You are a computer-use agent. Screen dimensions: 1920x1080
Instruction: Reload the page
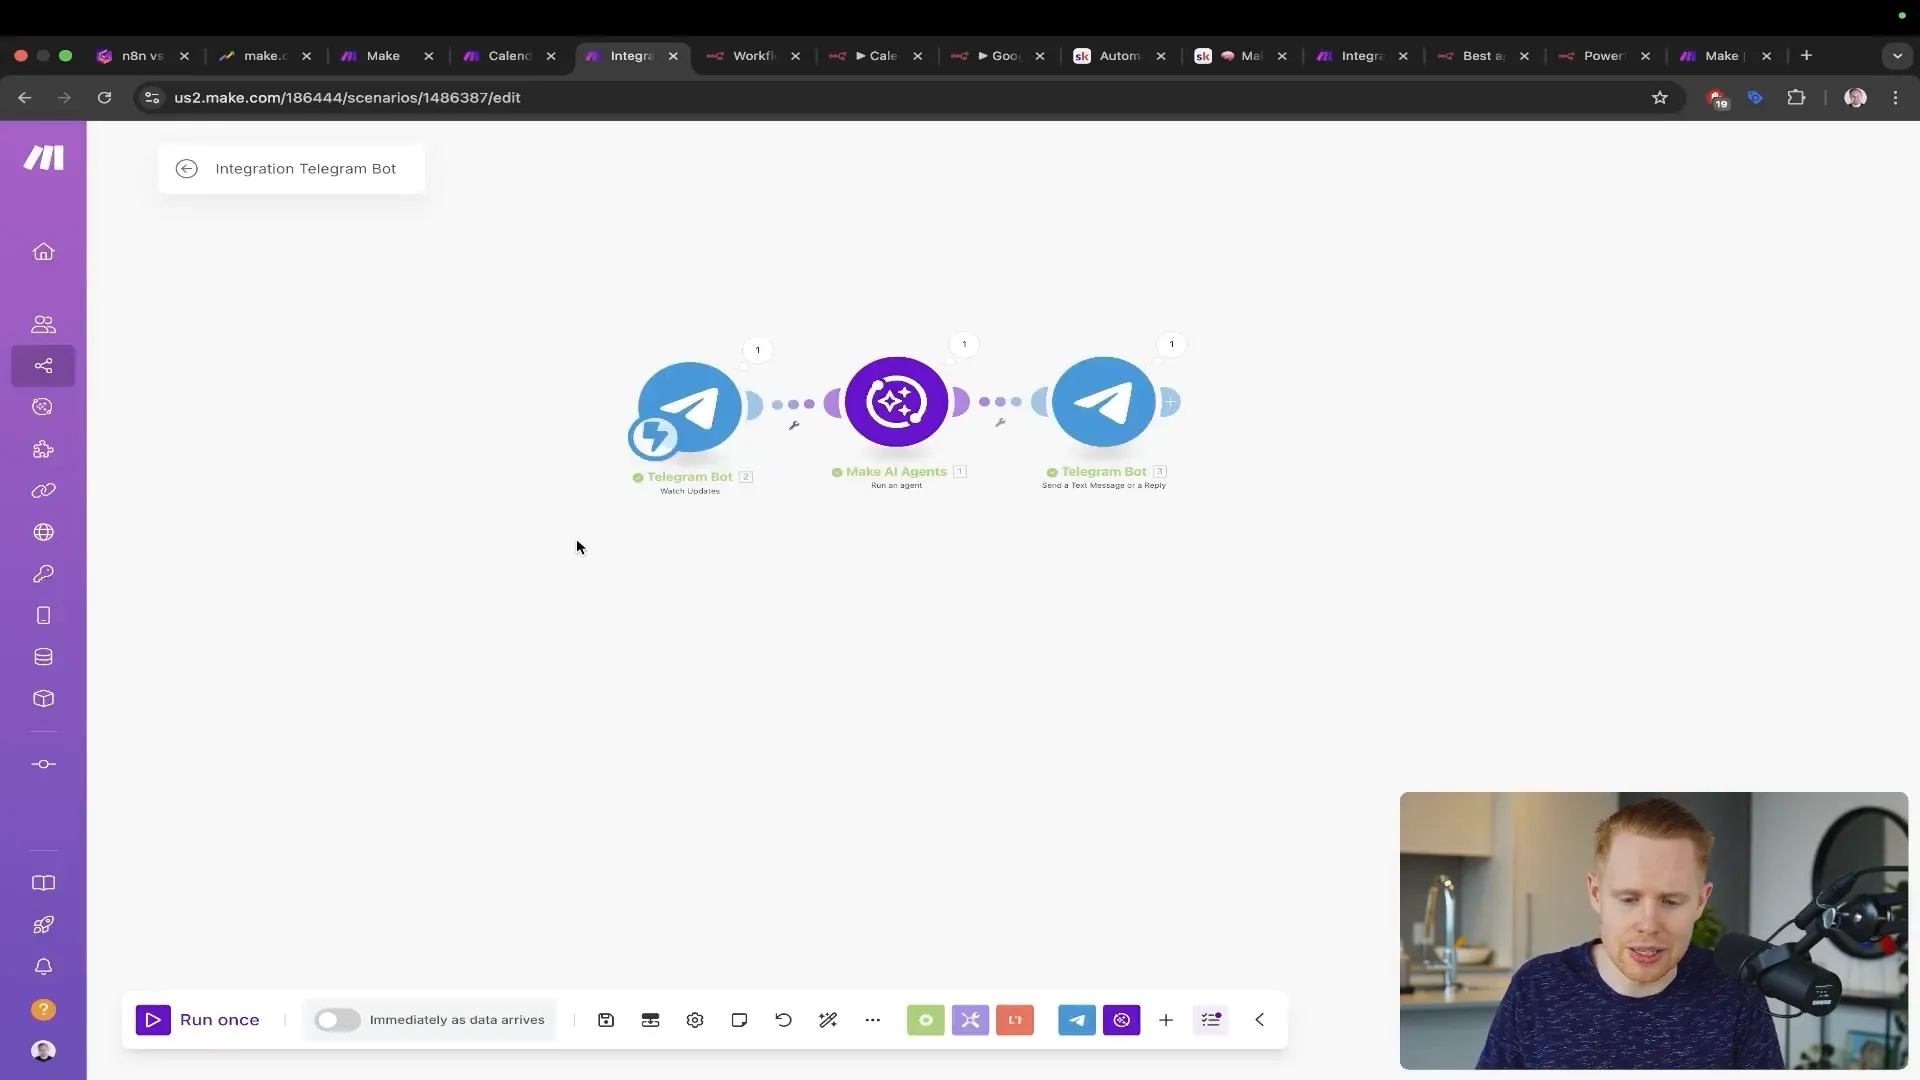[x=104, y=97]
